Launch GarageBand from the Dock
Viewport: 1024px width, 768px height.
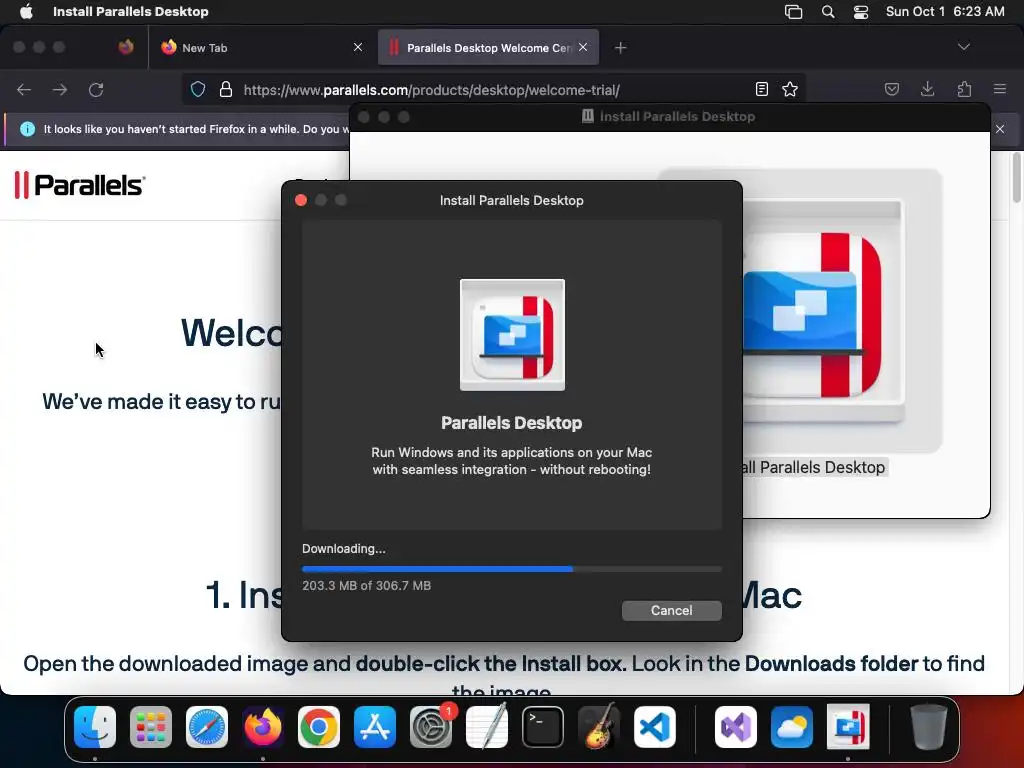coord(599,727)
